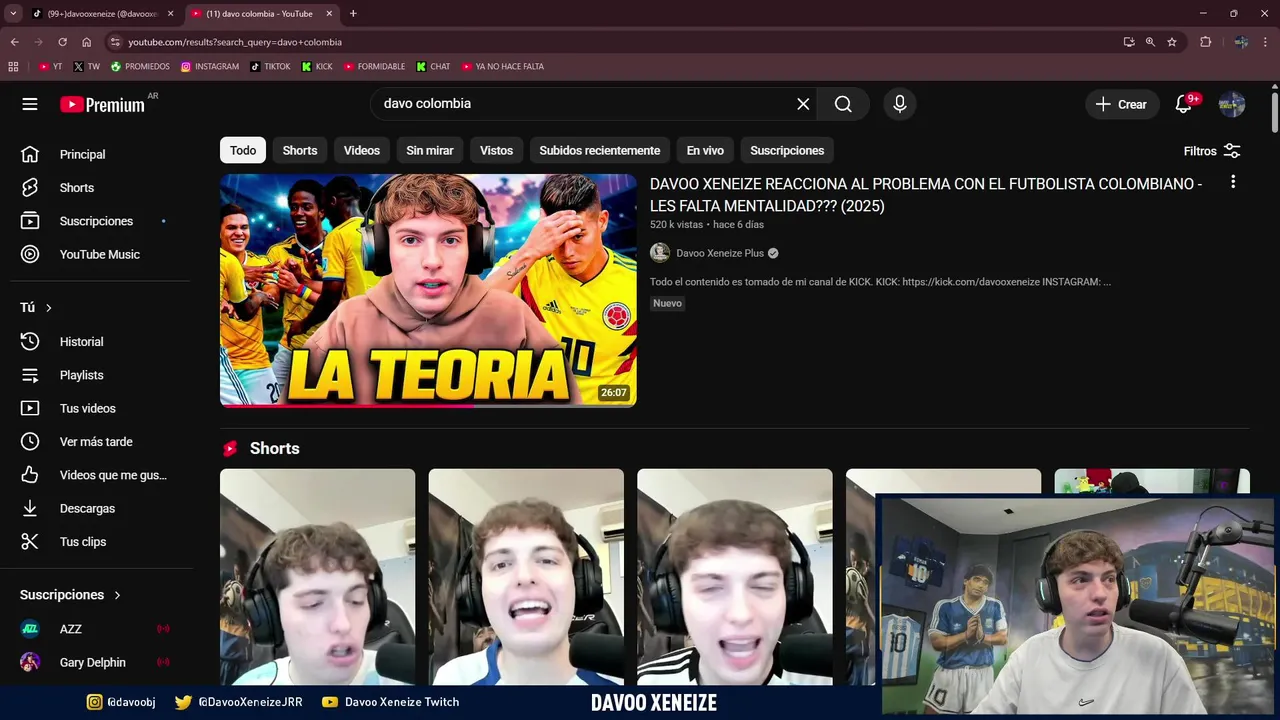The image size is (1280, 720).
Task: Click the YouTube Premium logo
Action: pos(102,104)
